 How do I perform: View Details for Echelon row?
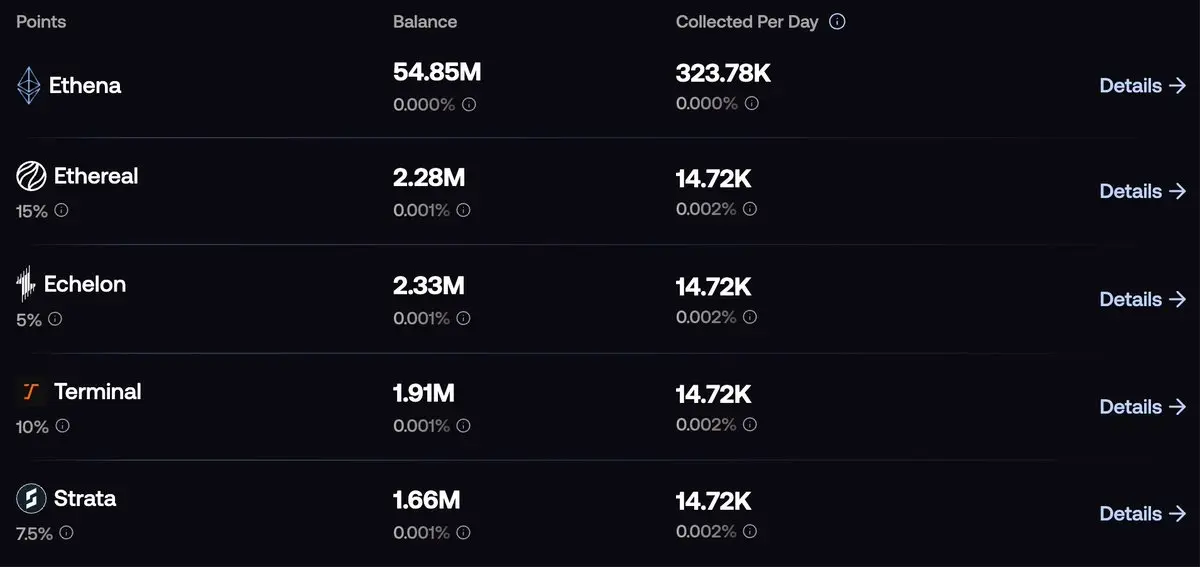point(1143,299)
